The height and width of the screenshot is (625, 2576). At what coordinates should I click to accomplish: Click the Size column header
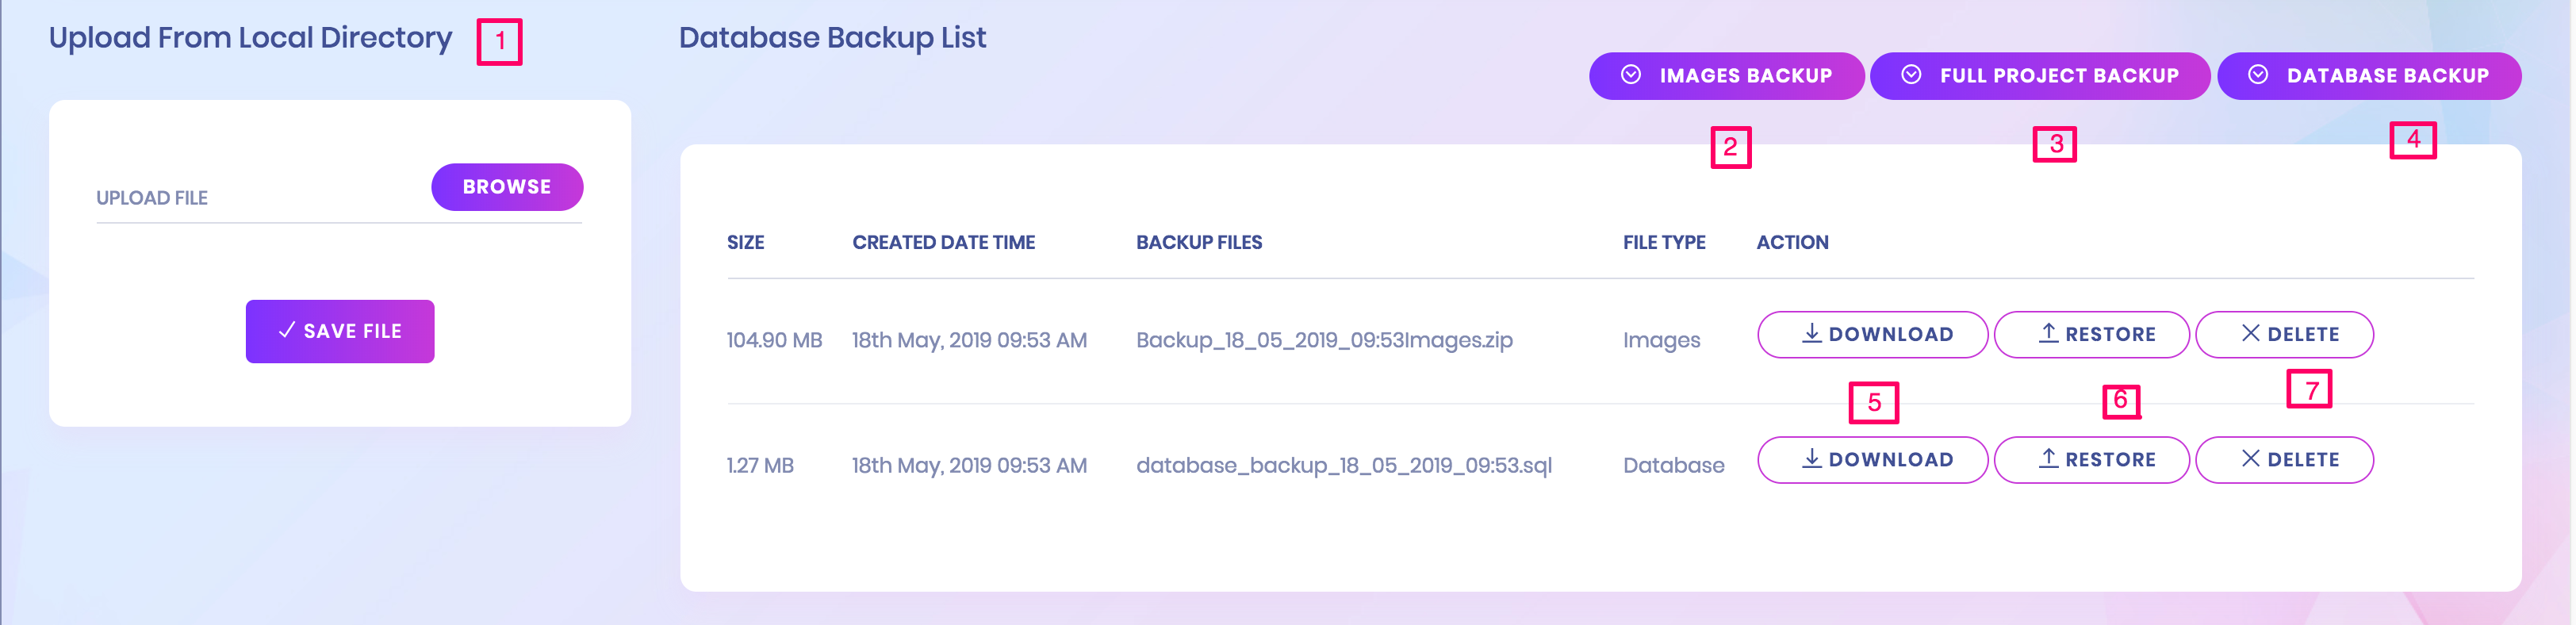(x=745, y=242)
